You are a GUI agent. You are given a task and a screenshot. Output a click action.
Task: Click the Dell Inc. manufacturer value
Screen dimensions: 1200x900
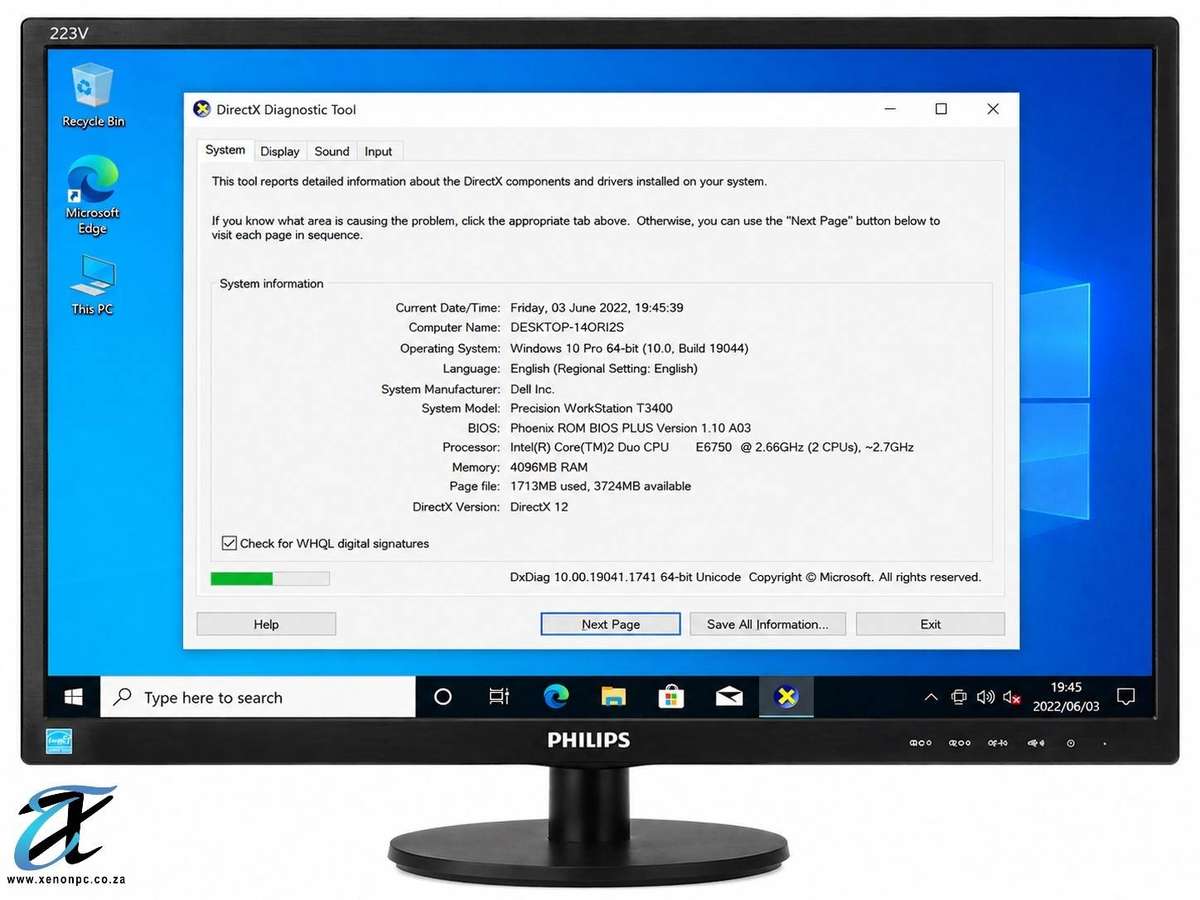click(x=532, y=389)
